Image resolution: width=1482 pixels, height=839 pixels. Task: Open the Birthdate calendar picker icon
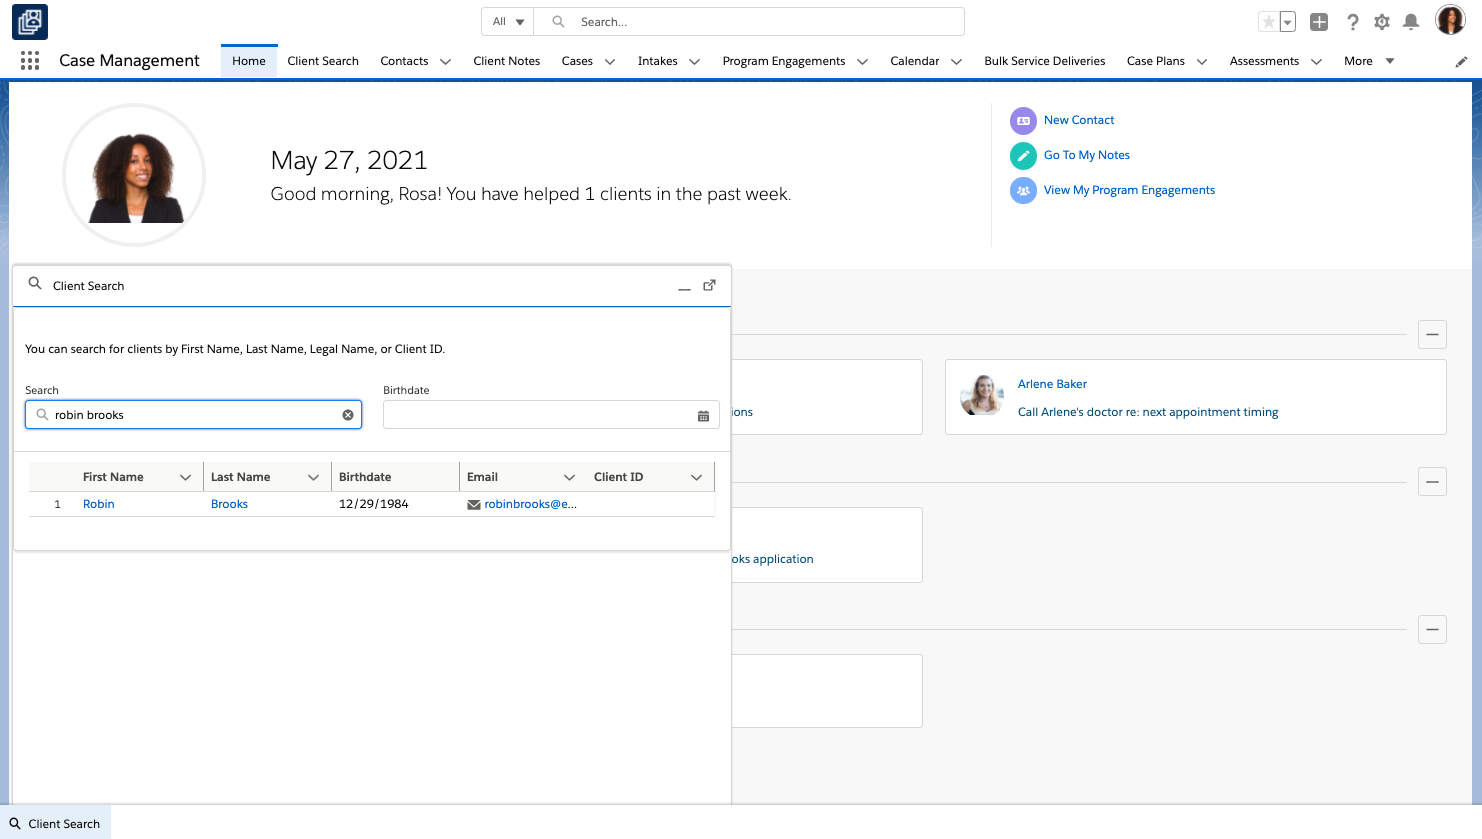point(703,416)
